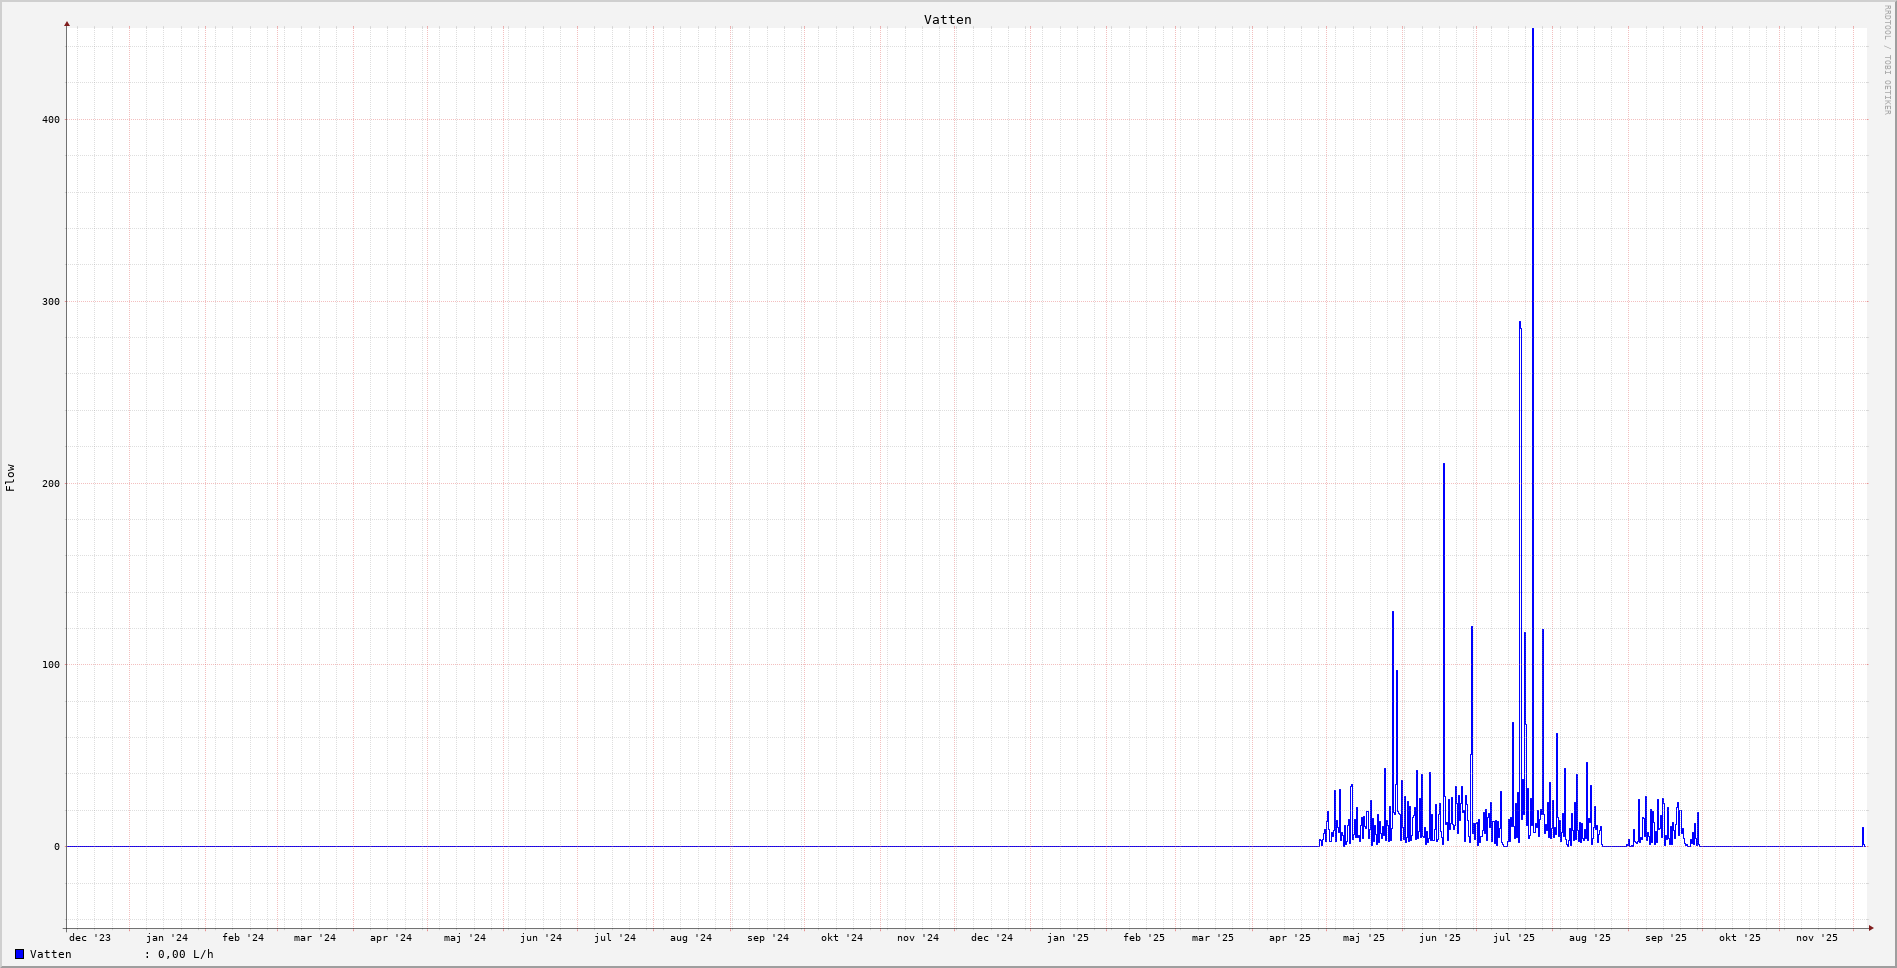The height and width of the screenshot is (968, 1897).
Task: Click the 200 y-axis tick label
Action: tap(50, 484)
